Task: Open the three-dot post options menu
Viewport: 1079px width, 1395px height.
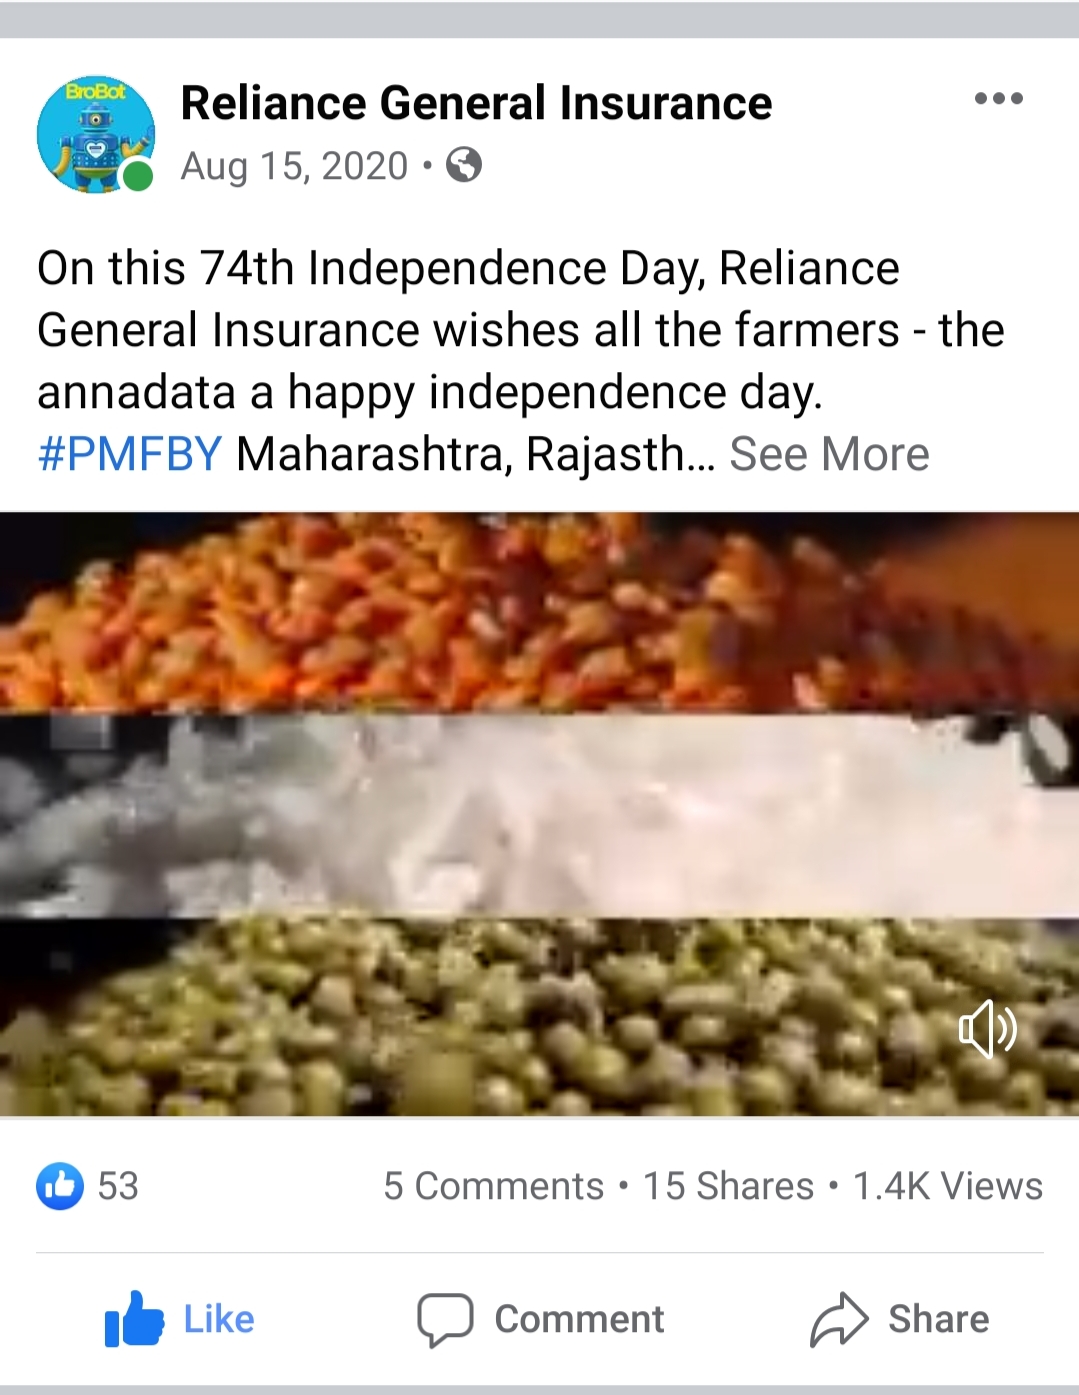Action: tap(998, 98)
